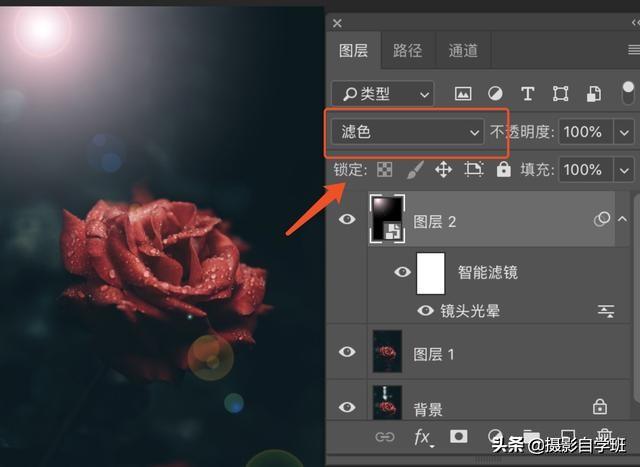Lock all padlock icon next to 锁定

tap(503, 169)
